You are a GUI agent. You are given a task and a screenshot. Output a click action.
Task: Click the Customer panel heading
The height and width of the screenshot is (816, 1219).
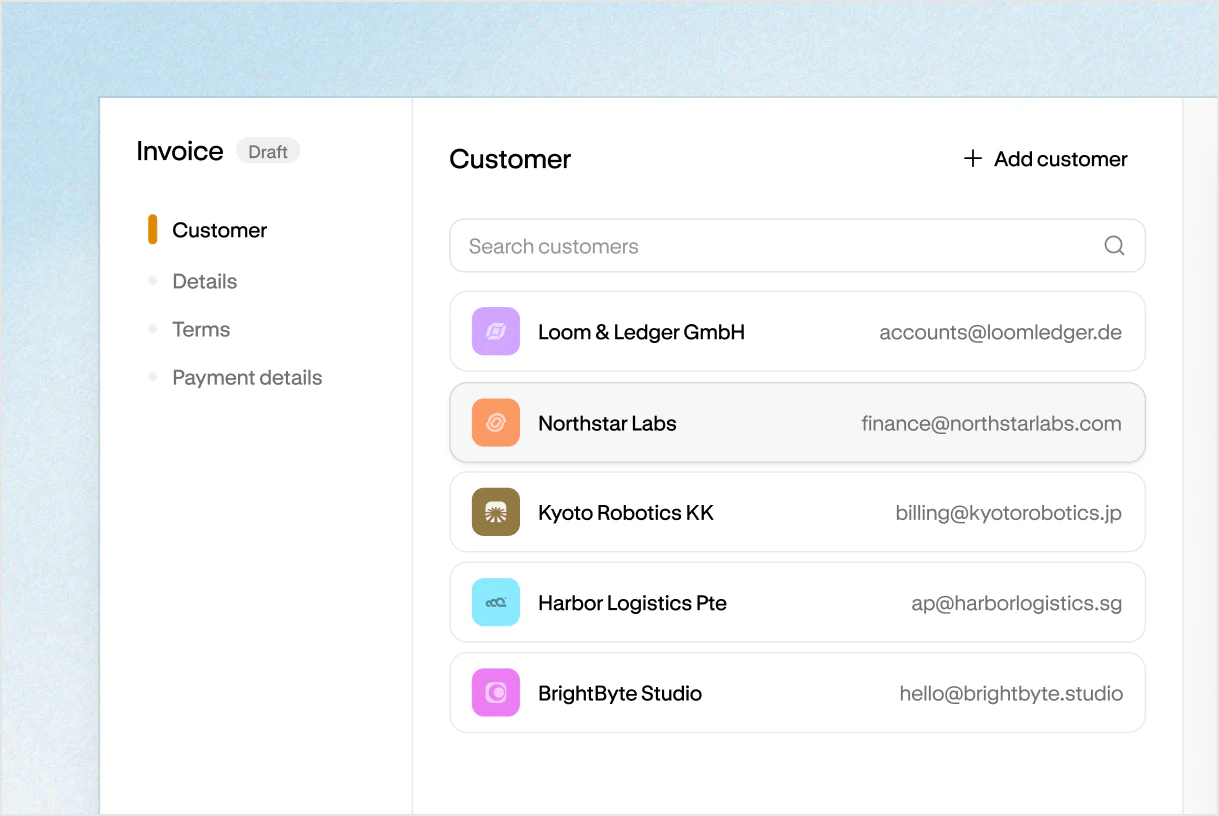(510, 159)
